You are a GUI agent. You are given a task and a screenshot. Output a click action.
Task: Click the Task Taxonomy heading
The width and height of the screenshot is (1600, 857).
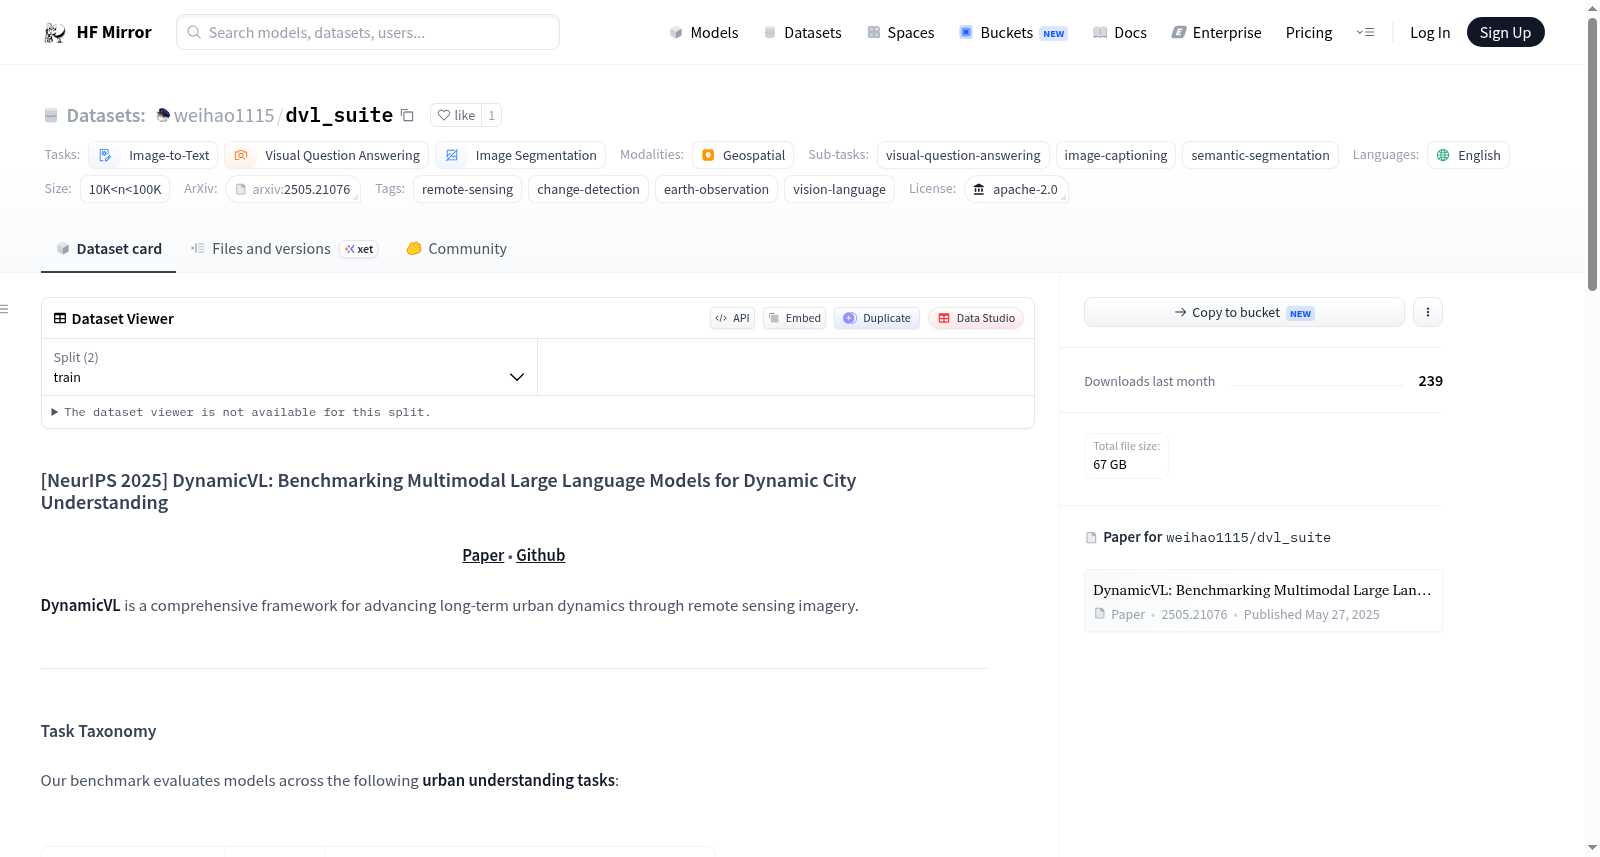(x=98, y=731)
